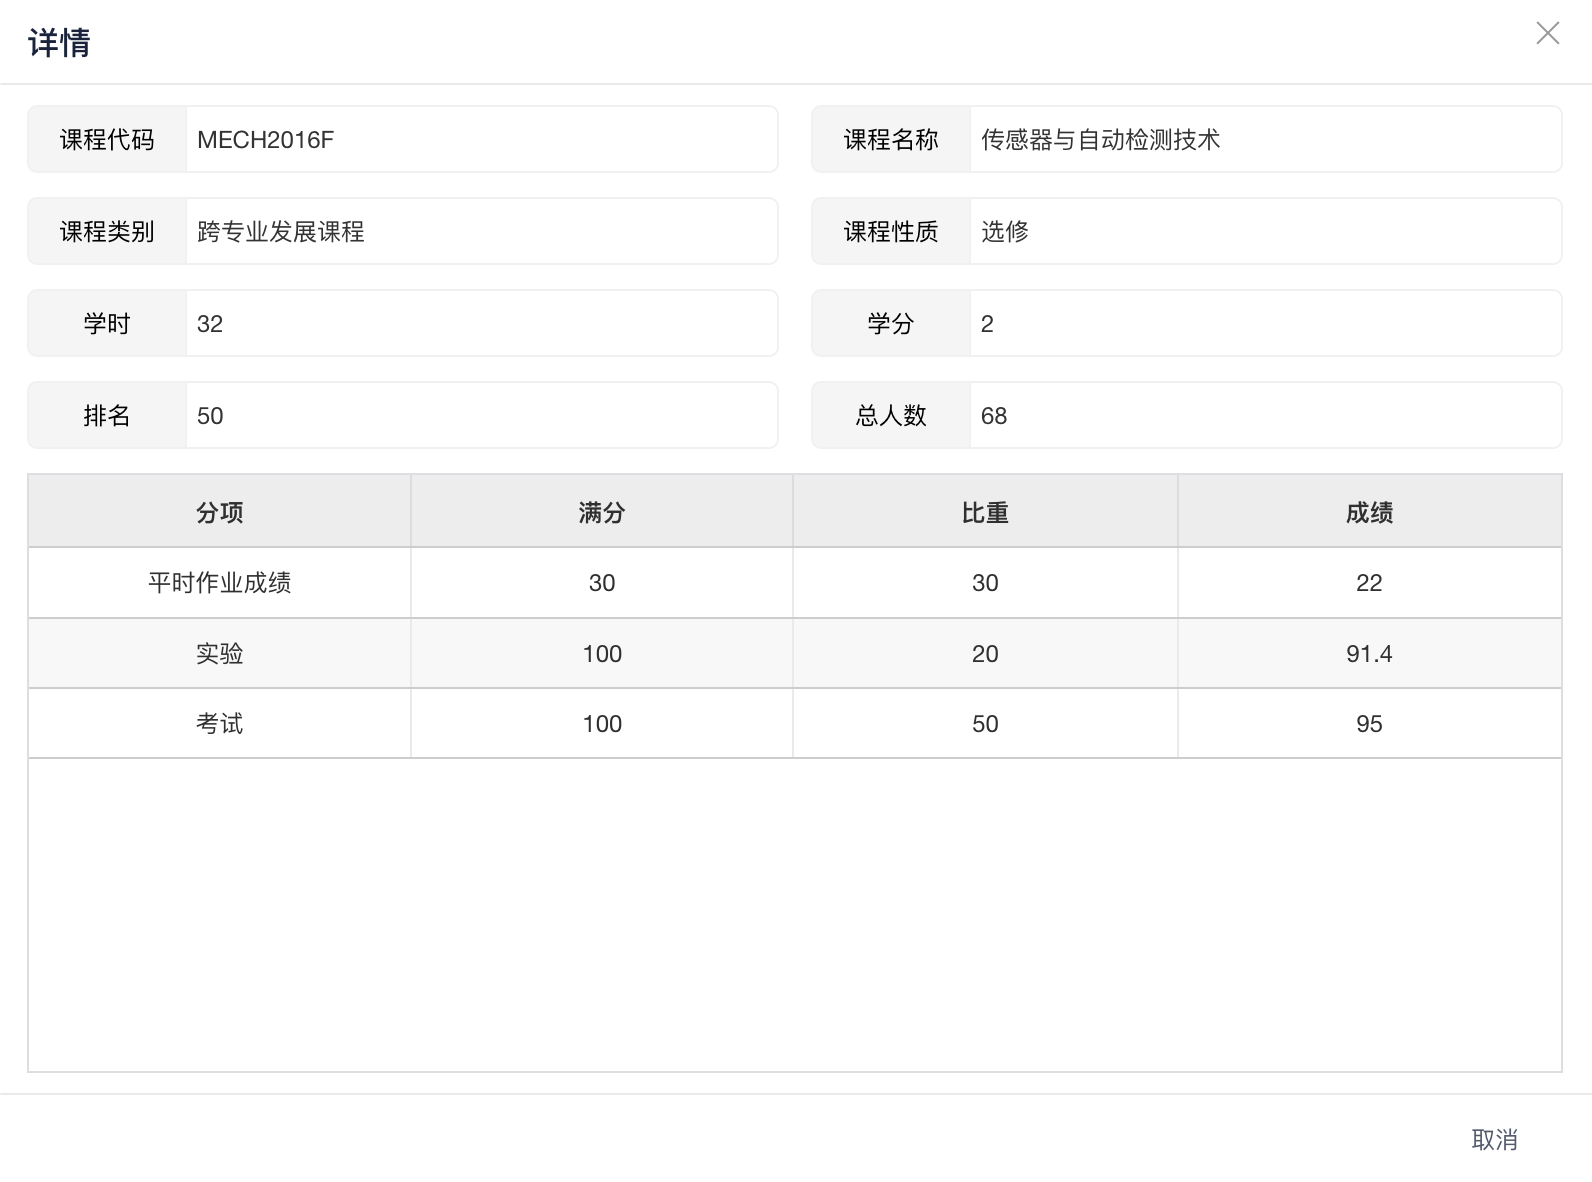The width and height of the screenshot is (1592, 1182).
Task: Select the 考试 row in the table
Action: [x=219, y=724]
